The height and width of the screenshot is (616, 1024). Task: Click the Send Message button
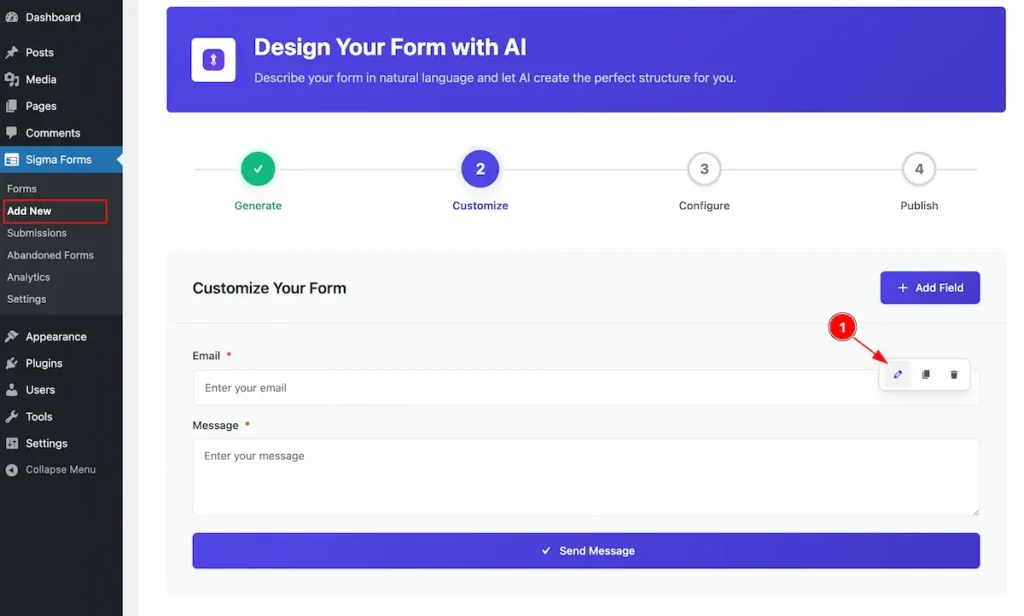tap(586, 551)
